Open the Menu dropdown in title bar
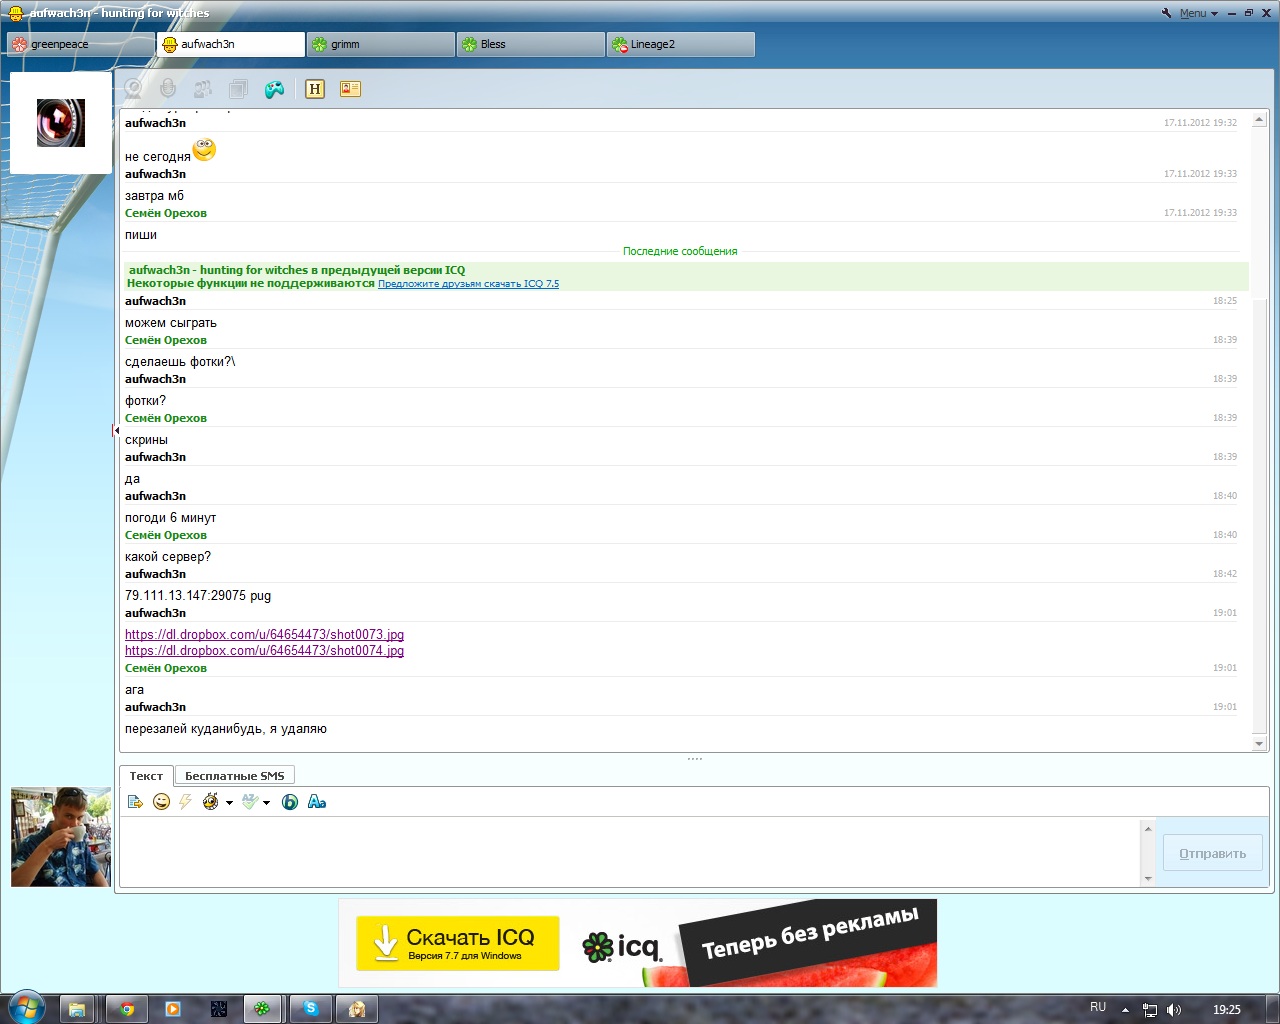This screenshot has width=1280, height=1024. (1198, 13)
